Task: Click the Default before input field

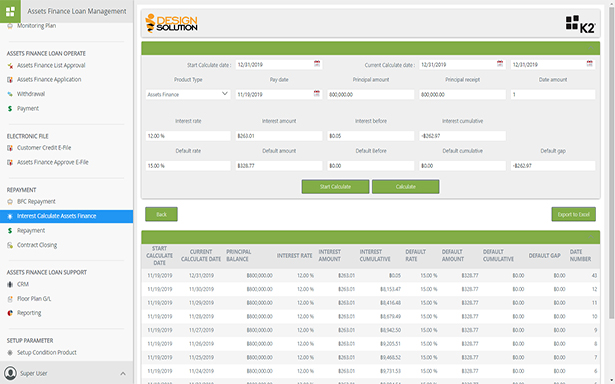Action: pos(371,166)
